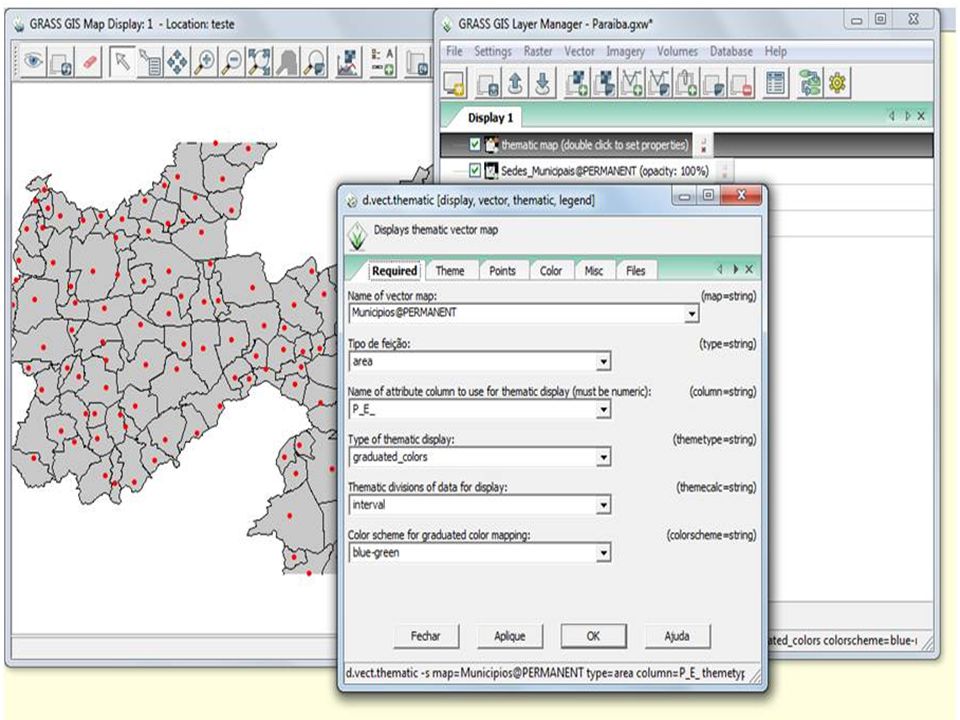Select the Zoom out magnifier tool
The width and height of the screenshot is (960, 720).
tap(233, 63)
